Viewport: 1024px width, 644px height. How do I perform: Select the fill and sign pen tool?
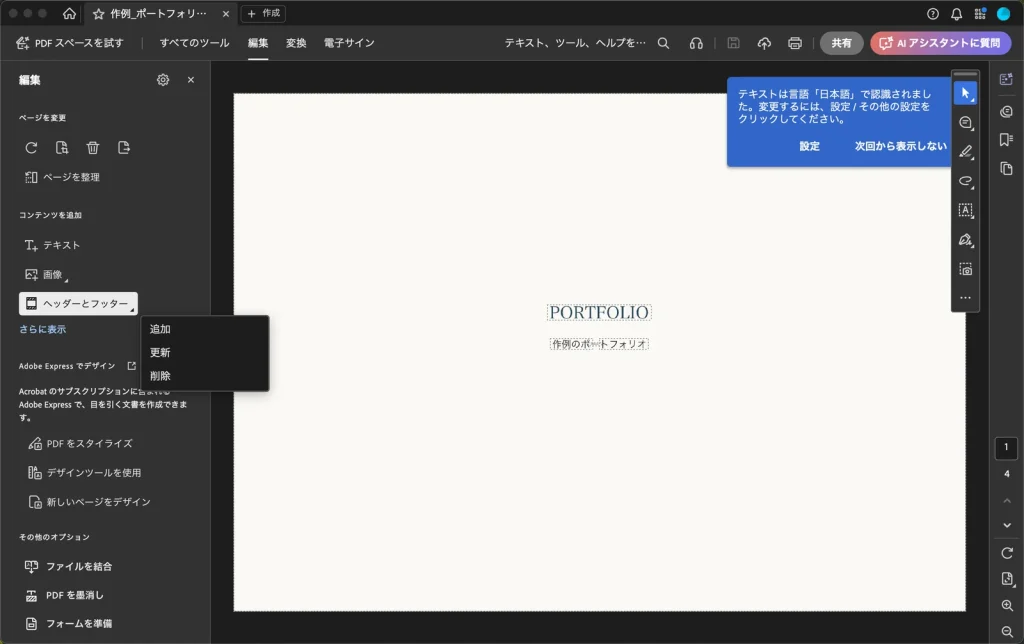965,240
